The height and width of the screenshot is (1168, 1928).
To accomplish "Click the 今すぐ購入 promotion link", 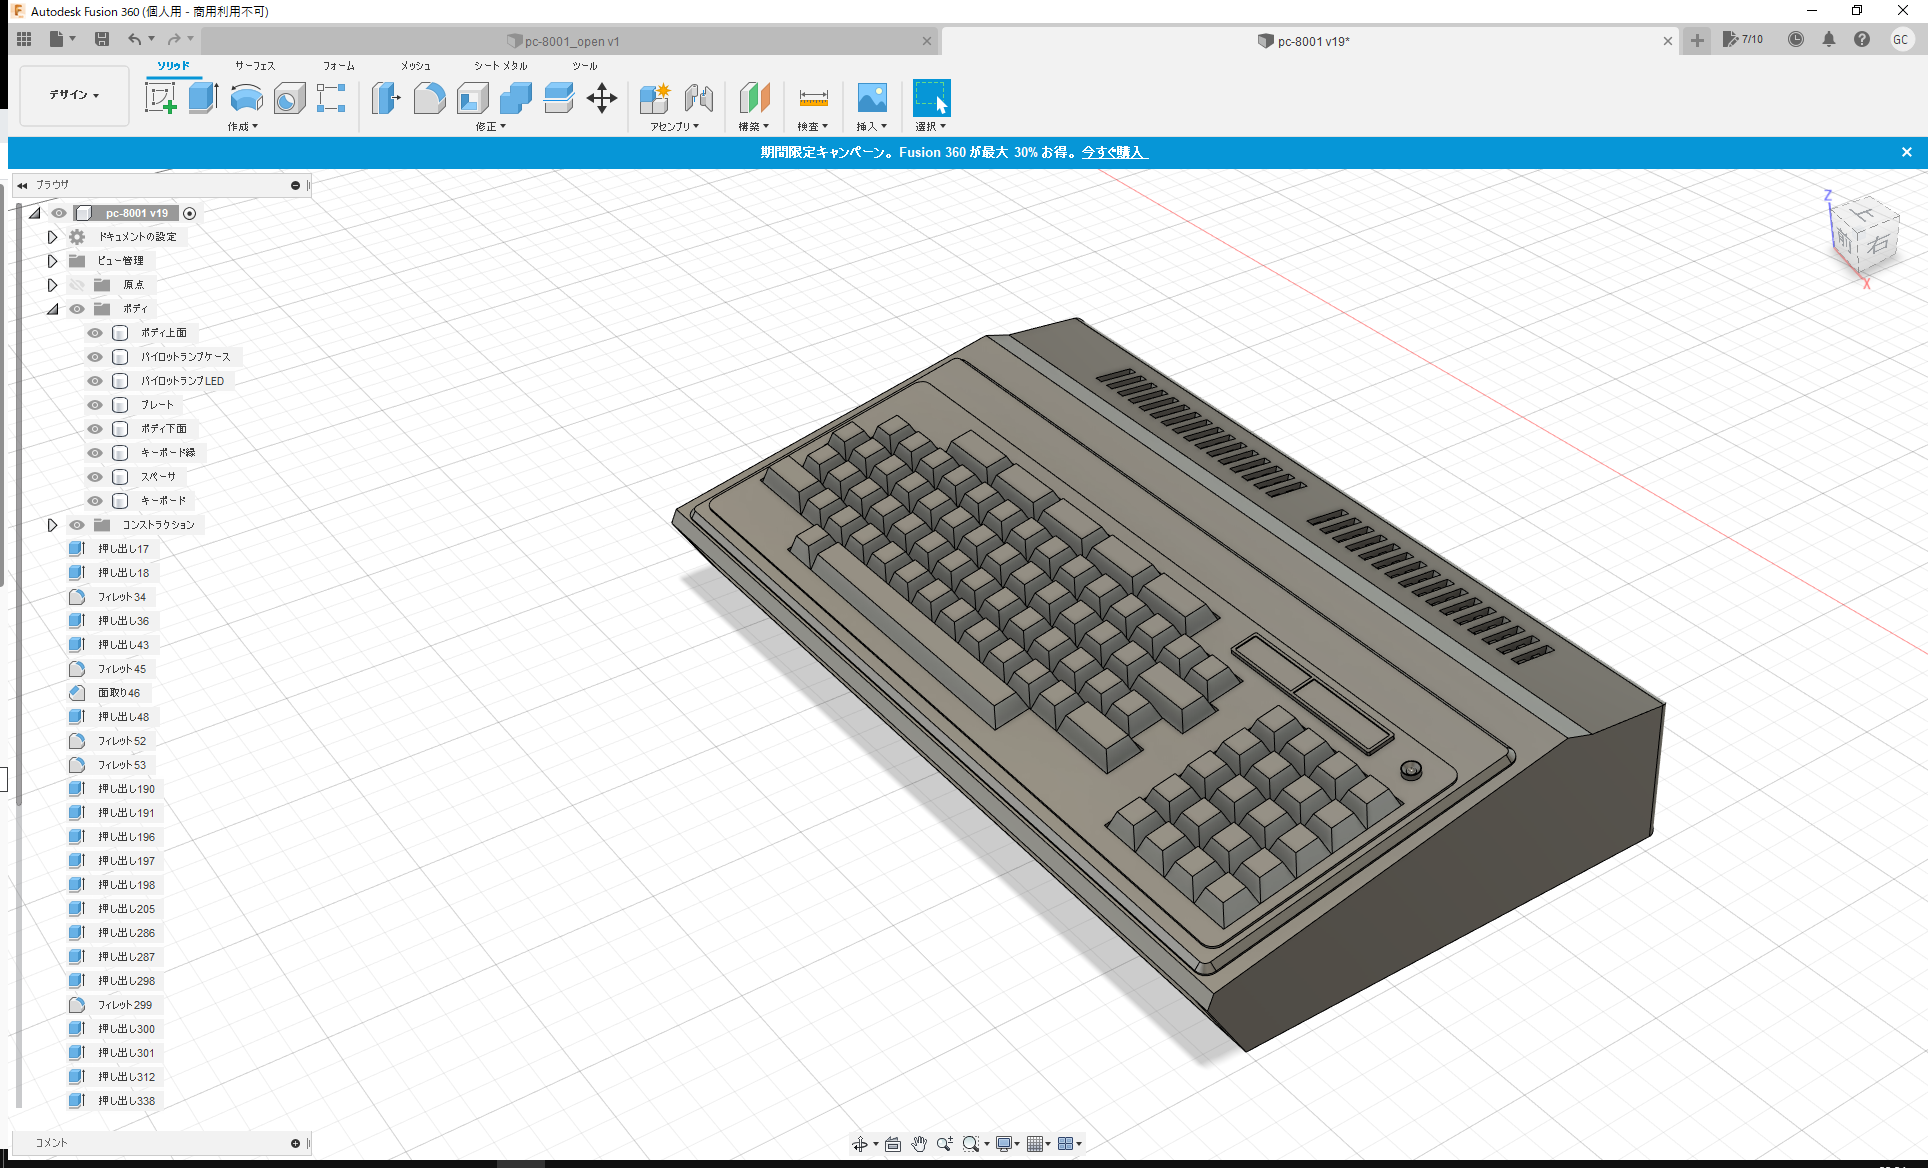I will tap(1114, 152).
